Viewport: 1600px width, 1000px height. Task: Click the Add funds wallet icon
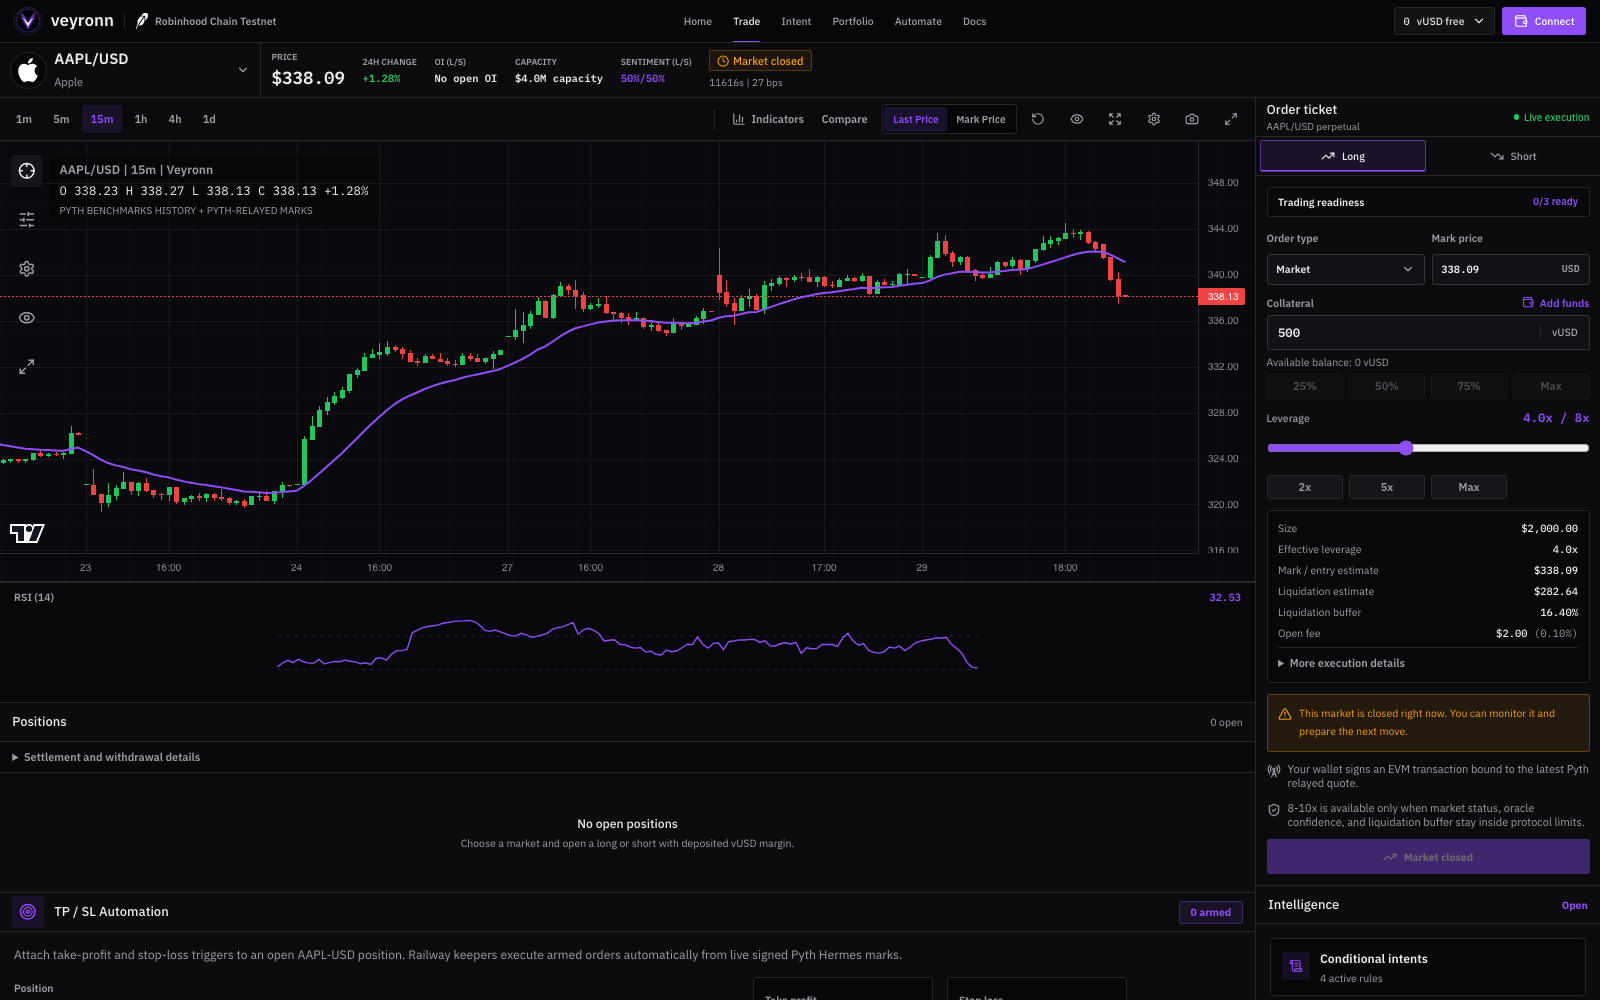pos(1528,303)
